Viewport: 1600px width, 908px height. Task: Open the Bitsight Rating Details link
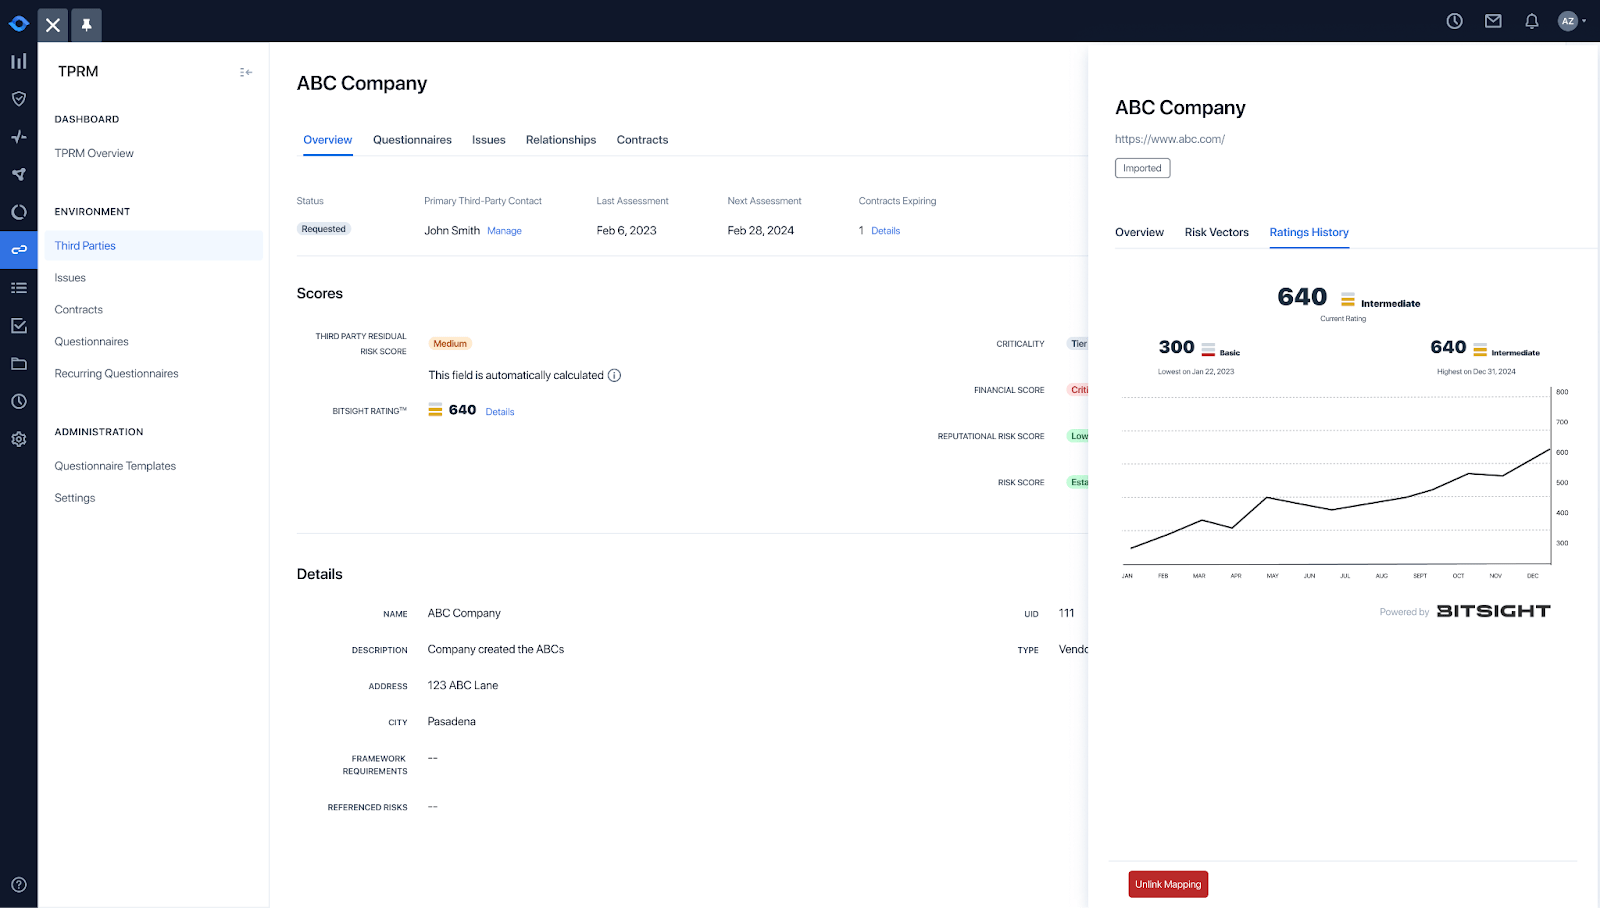pyautogui.click(x=500, y=412)
